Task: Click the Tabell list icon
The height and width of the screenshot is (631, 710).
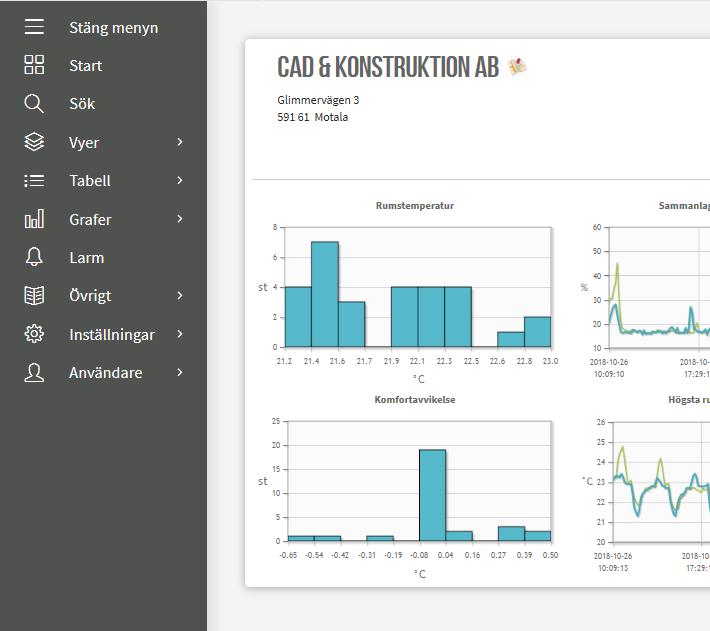Action: 34,181
